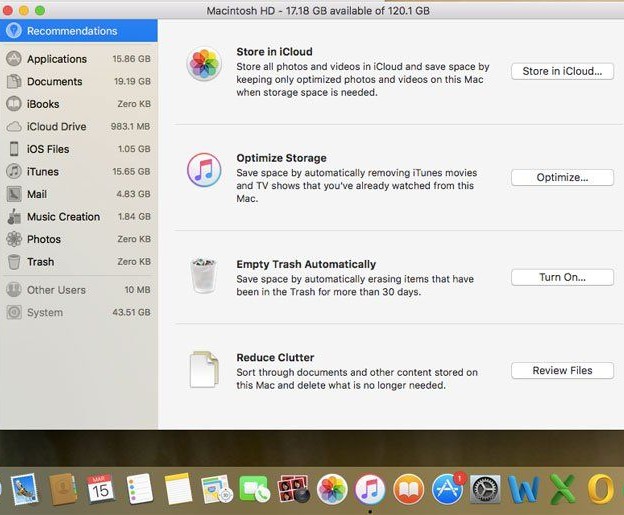Screen dimensions: 624x515
Task: Click the green zoom window button
Action: tap(40, 10)
